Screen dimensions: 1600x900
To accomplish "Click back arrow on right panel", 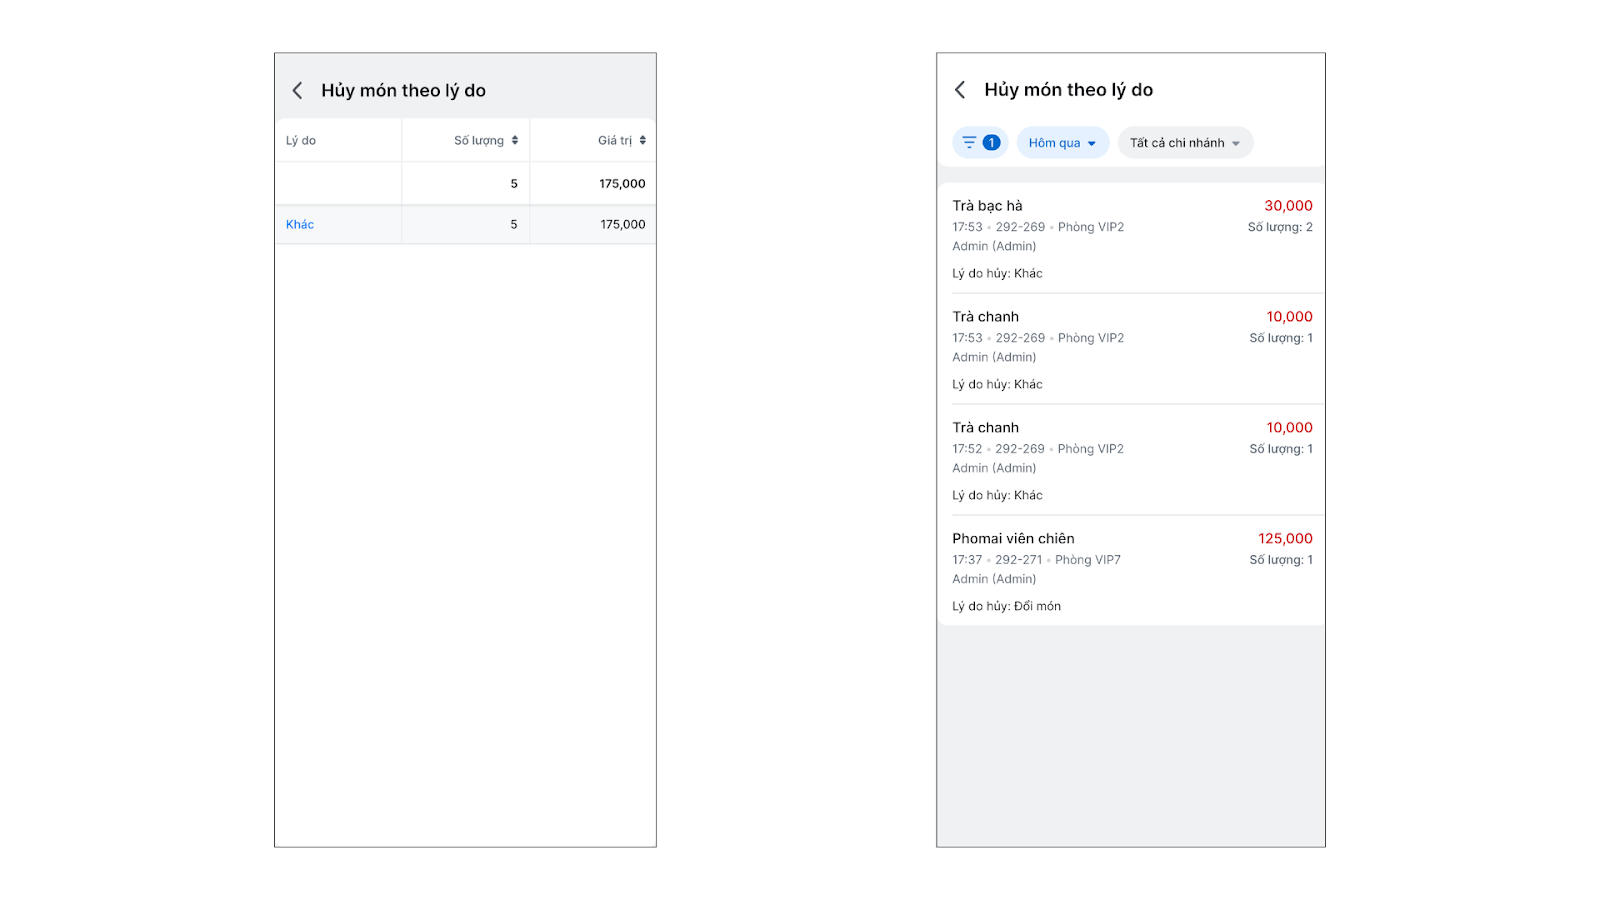I will (x=960, y=90).
